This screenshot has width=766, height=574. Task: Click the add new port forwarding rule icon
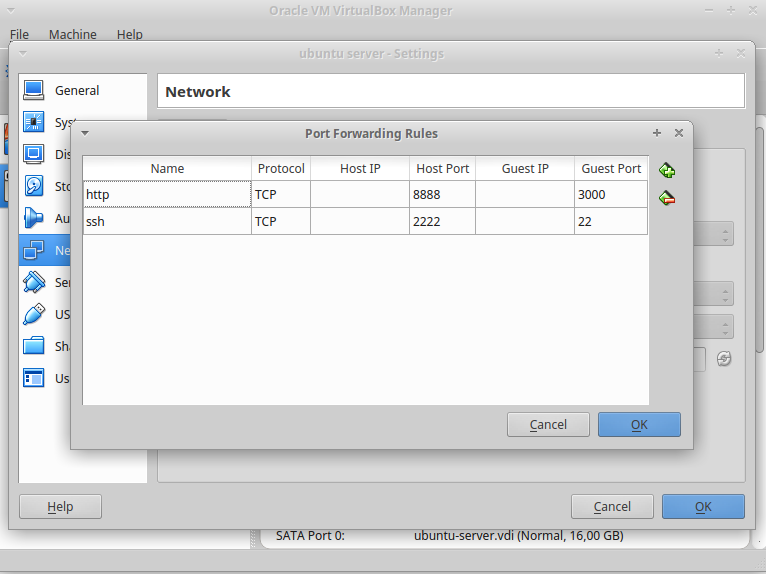667,170
